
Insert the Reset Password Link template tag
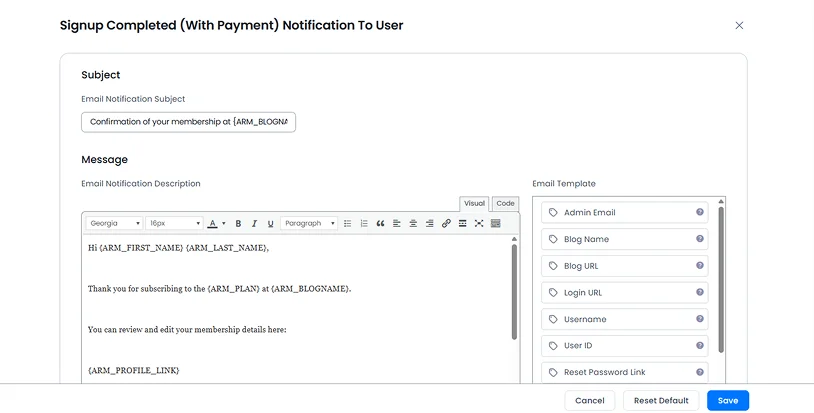625,373
